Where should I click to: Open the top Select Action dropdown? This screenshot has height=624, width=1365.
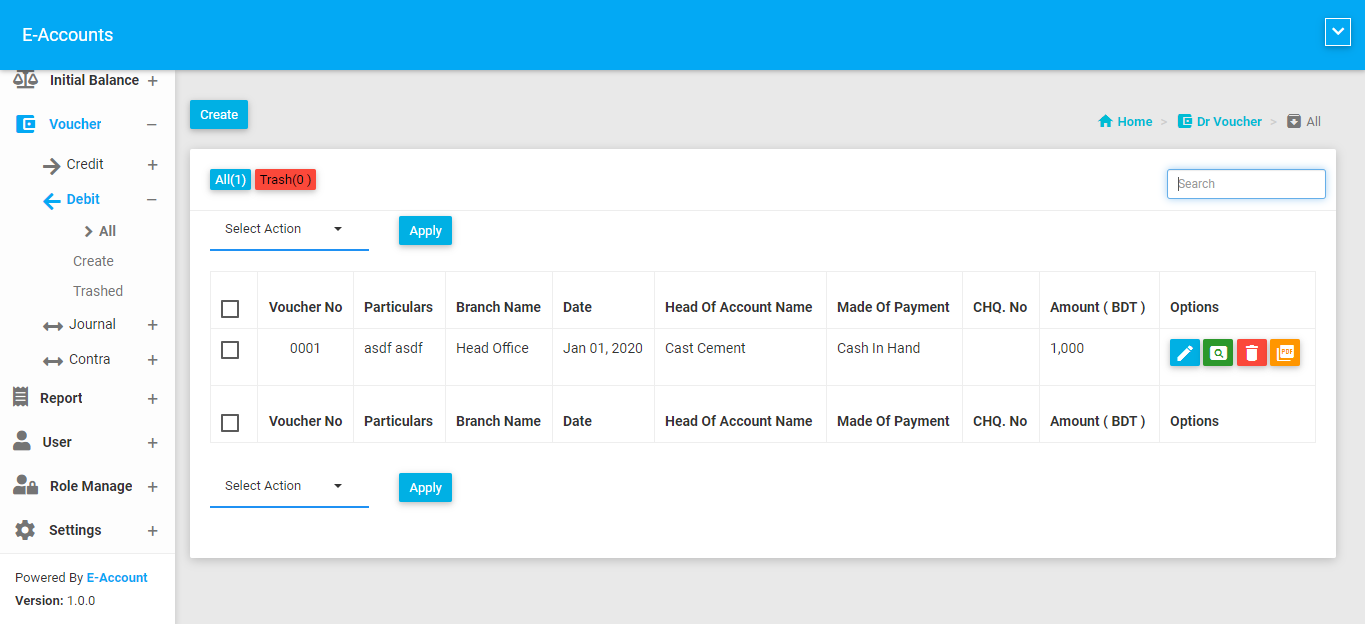tap(288, 229)
